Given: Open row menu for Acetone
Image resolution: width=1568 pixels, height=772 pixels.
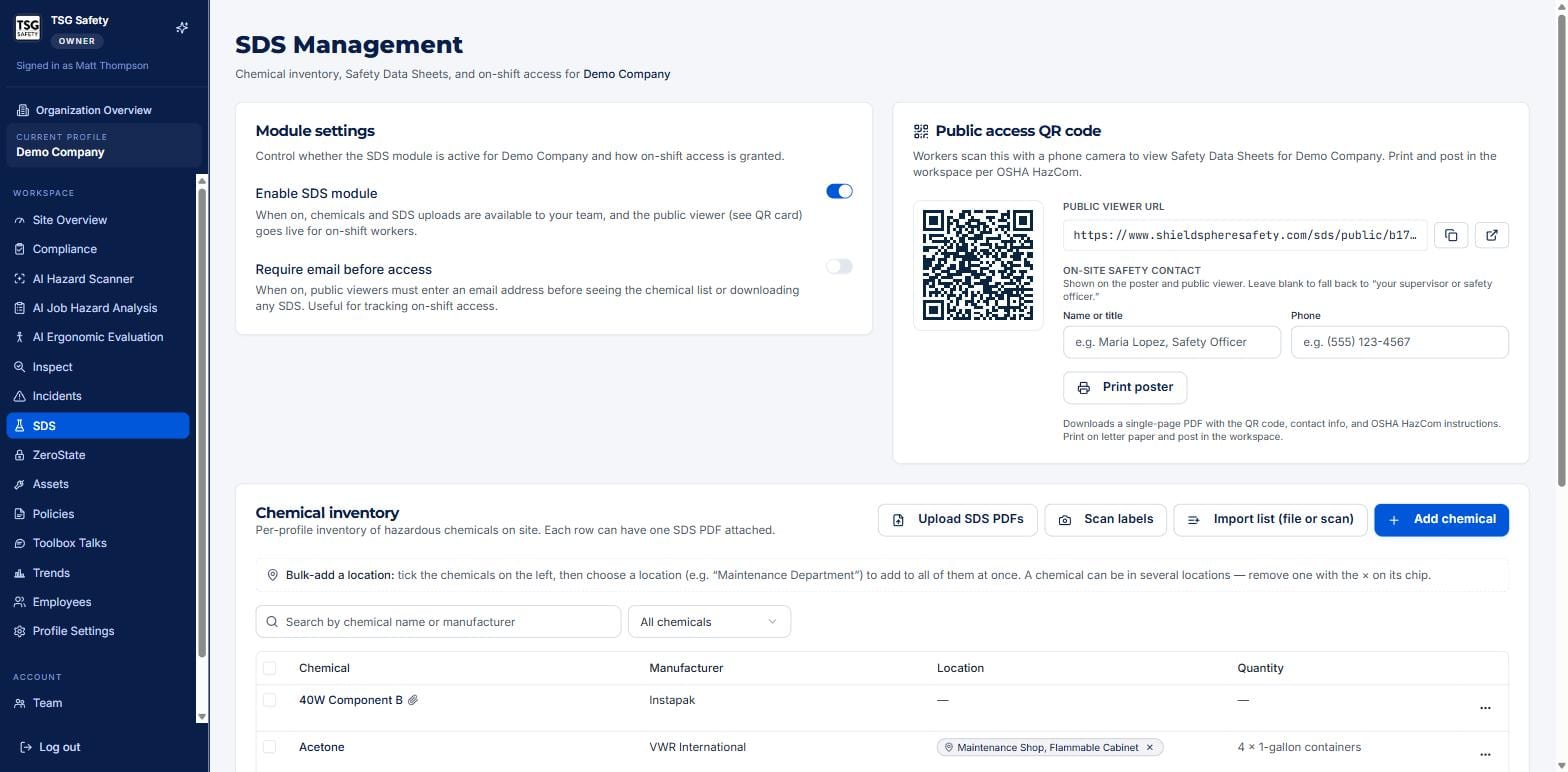Looking at the screenshot, I should [1485, 754].
